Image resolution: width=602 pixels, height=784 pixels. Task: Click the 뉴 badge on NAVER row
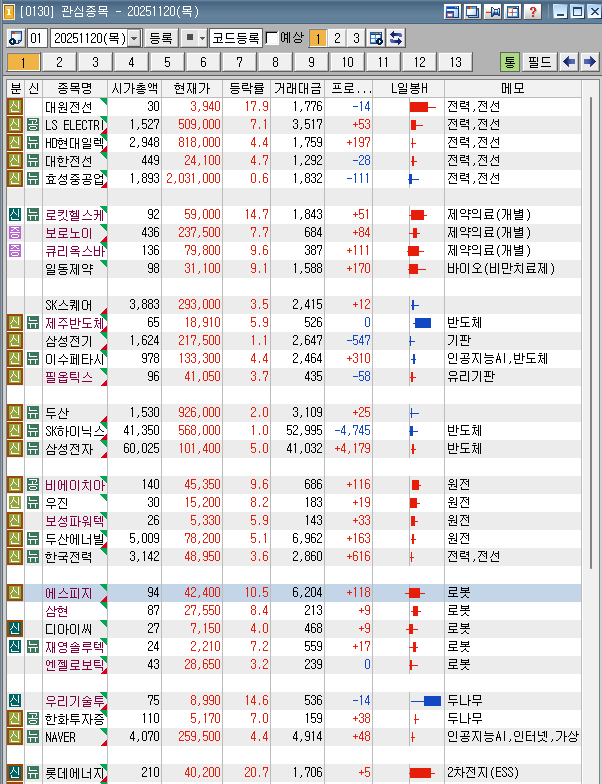32,736
